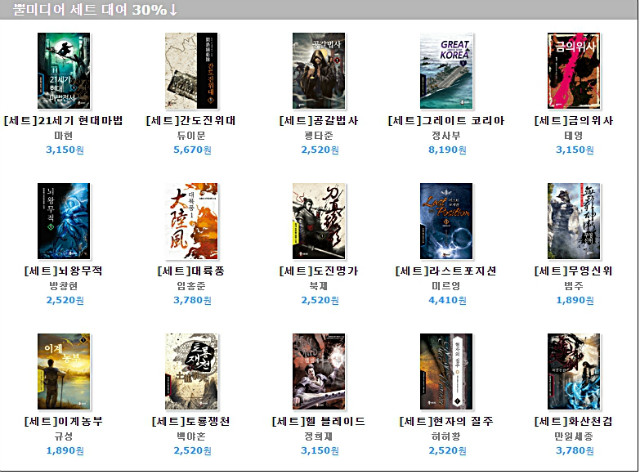Click the [세트]간도진위대 title
Image resolution: width=640 pixels, height=473 pixels.
(191, 121)
